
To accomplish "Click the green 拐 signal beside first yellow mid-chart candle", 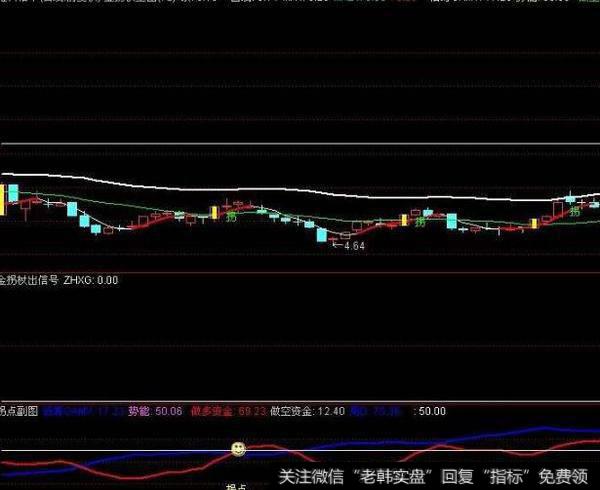I will (x=231, y=215).
